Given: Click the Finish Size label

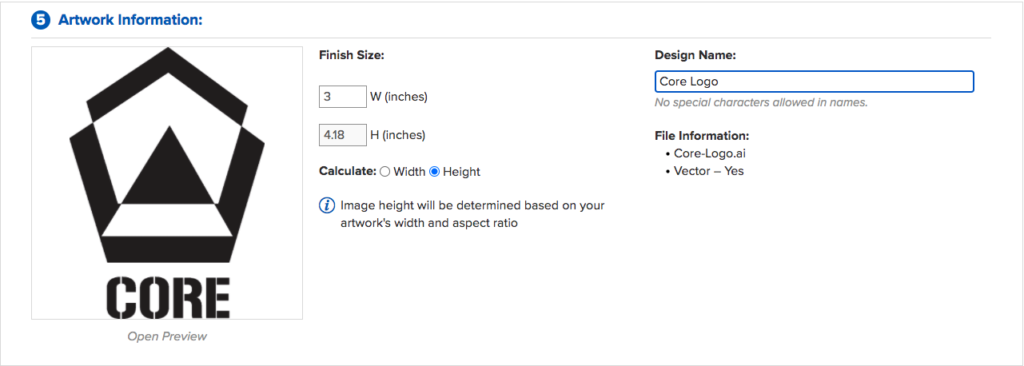Looking at the screenshot, I should [352, 56].
